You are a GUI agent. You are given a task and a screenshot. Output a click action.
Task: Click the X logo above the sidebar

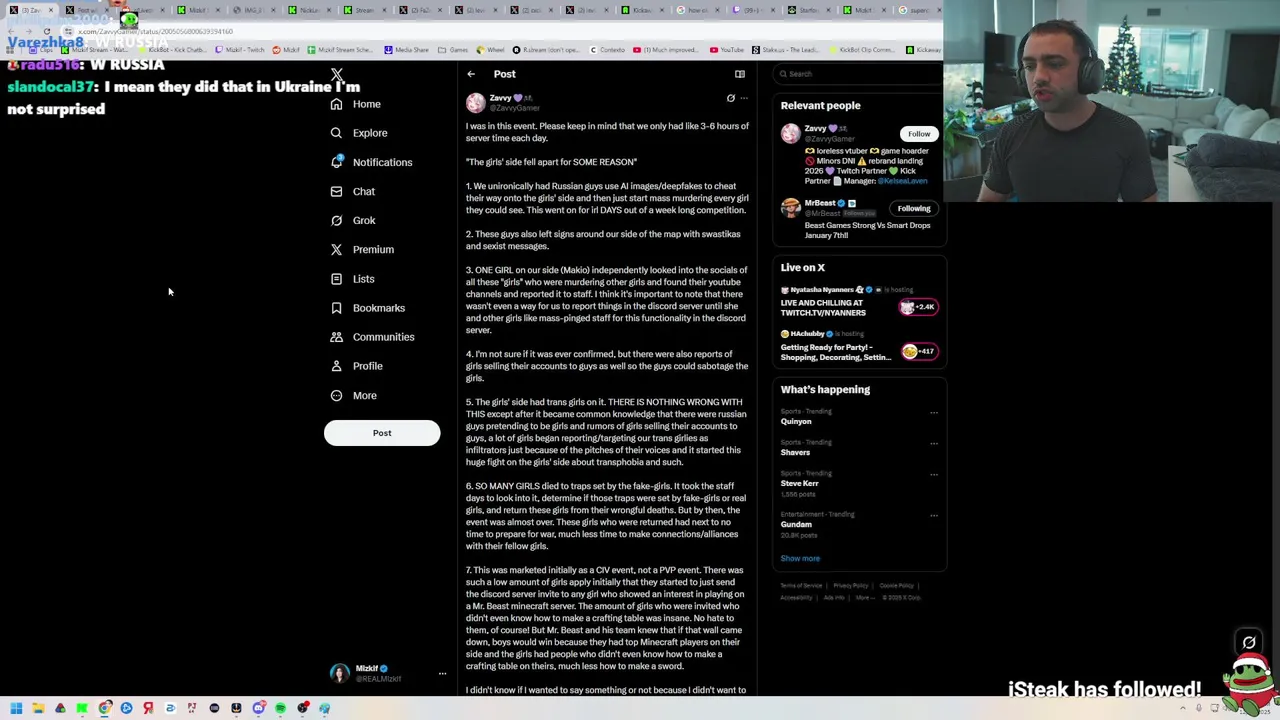click(x=337, y=75)
